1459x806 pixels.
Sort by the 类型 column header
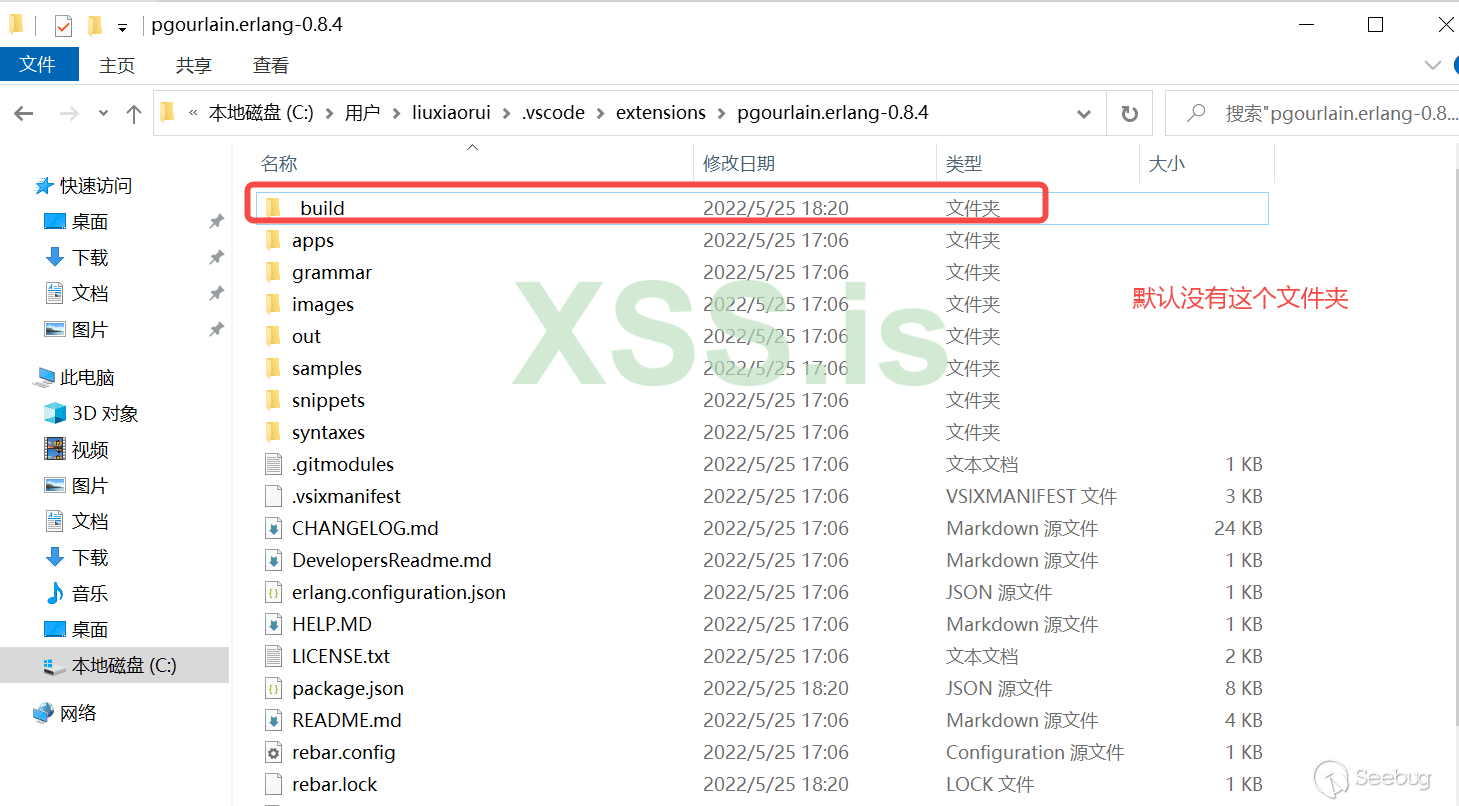pos(965,164)
